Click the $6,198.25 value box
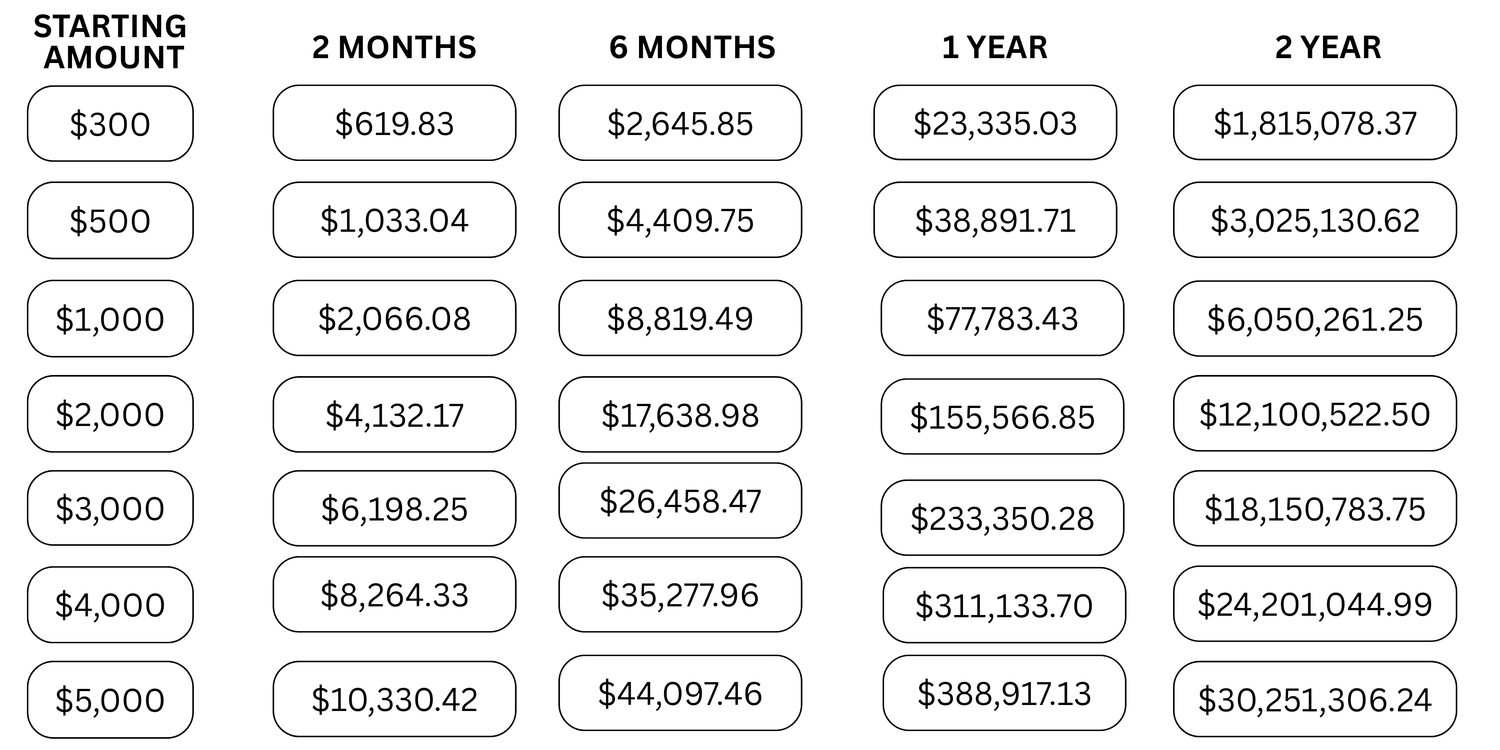Viewport: 1500px width, 750px height. pos(394,509)
